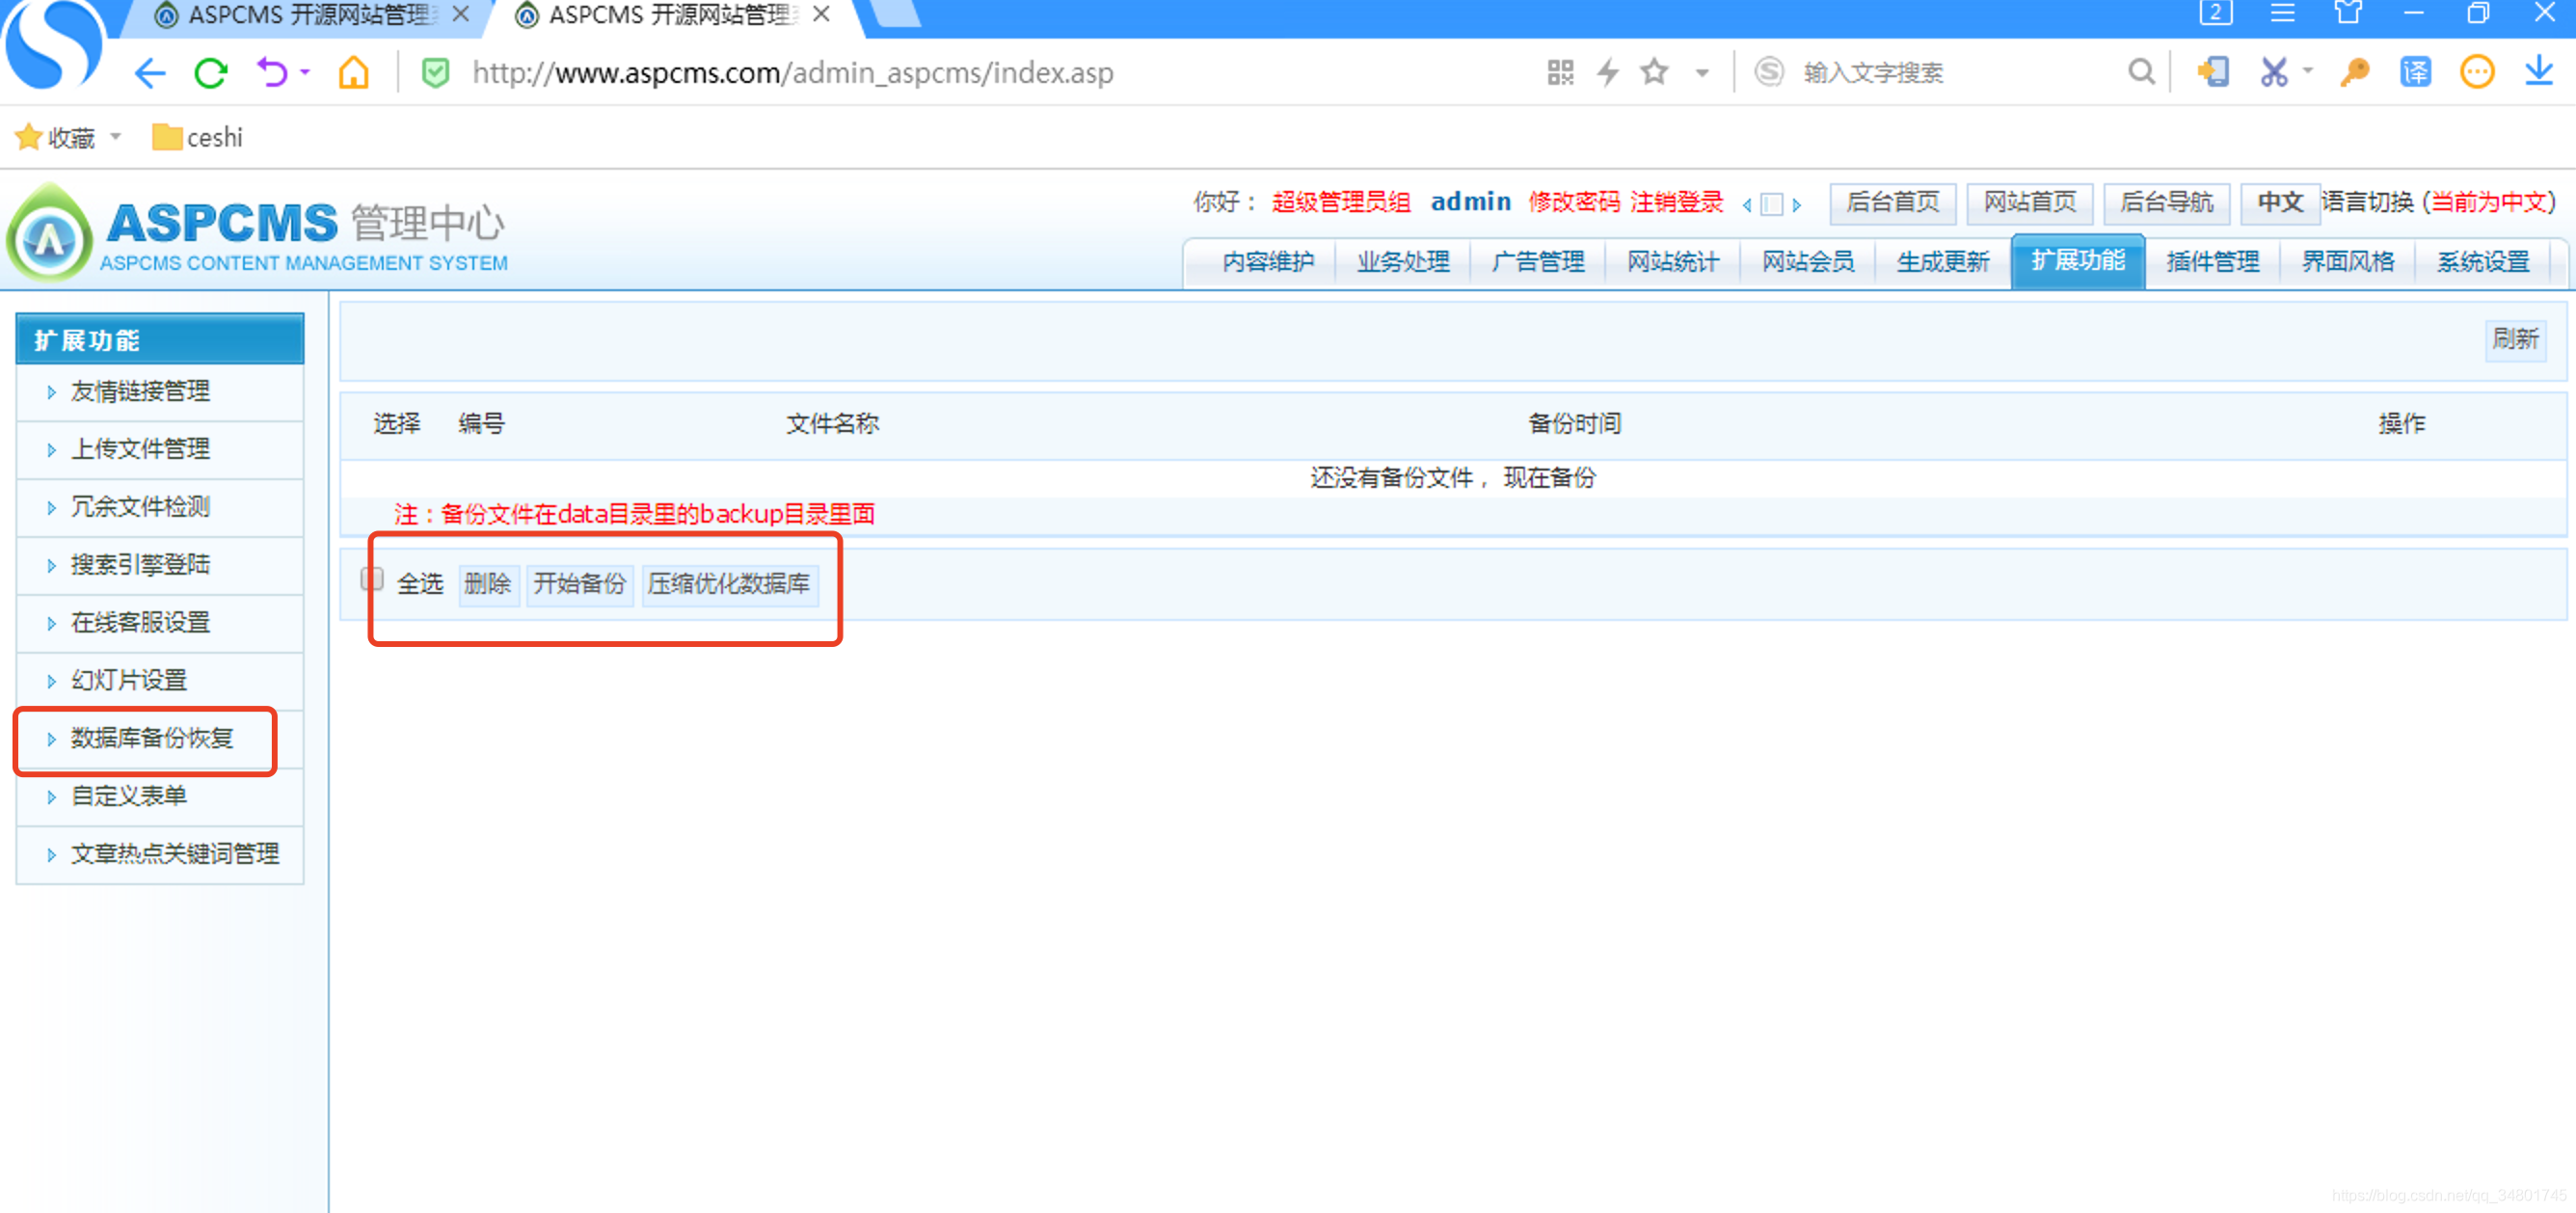Click the 注销登录 logout link
The image size is (2576, 1213).
[1676, 202]
